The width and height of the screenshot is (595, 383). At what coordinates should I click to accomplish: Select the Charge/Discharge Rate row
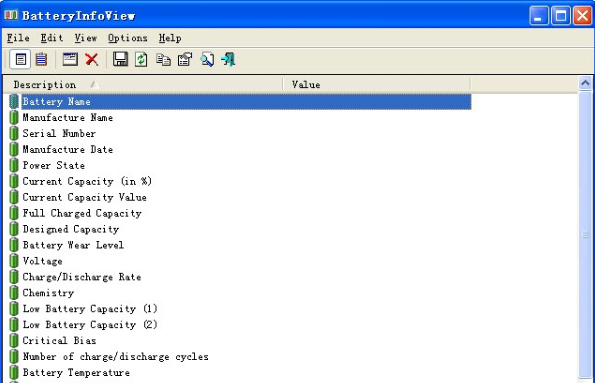tap(240, 277)
